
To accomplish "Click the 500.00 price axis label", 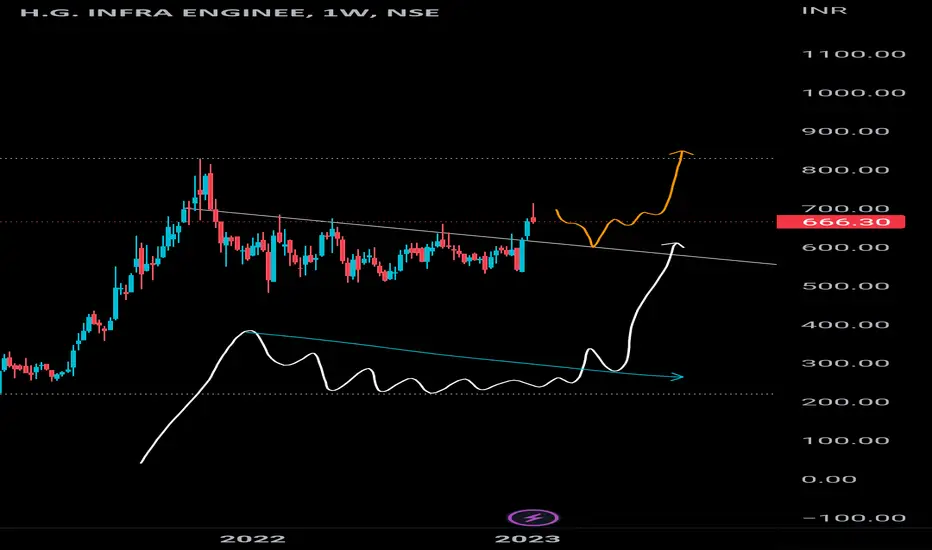I will tap(845, 286).
